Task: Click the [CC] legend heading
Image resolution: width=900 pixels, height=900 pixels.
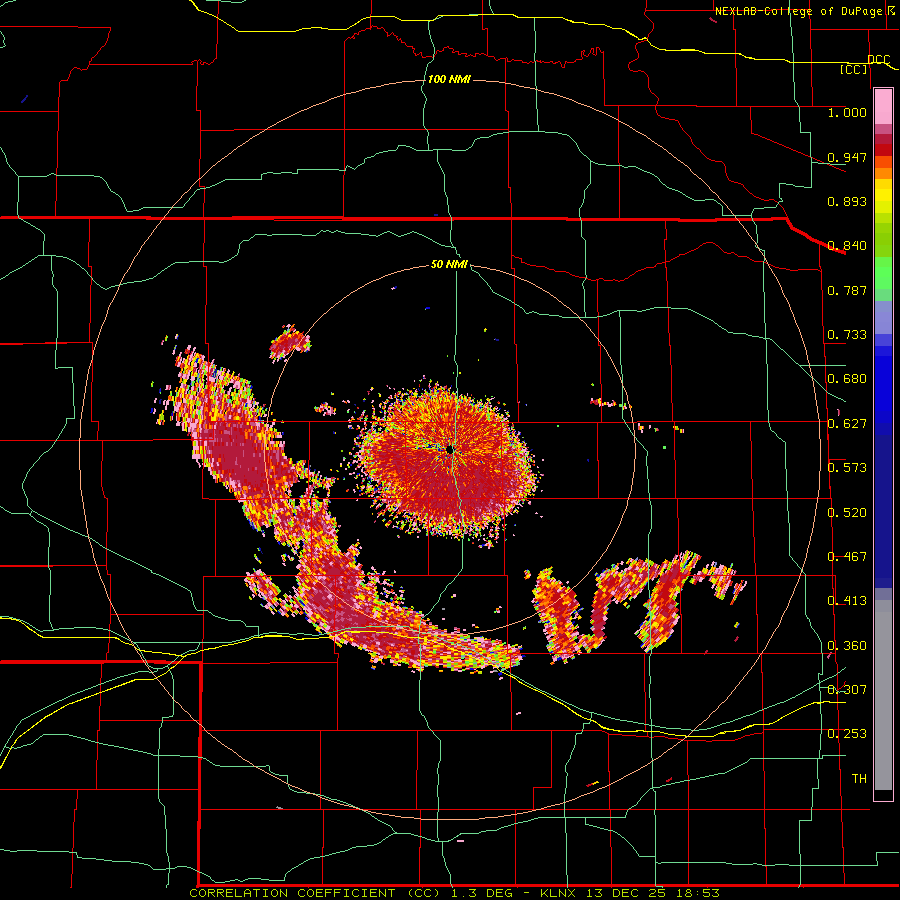Action: click(x=854, y=69)
